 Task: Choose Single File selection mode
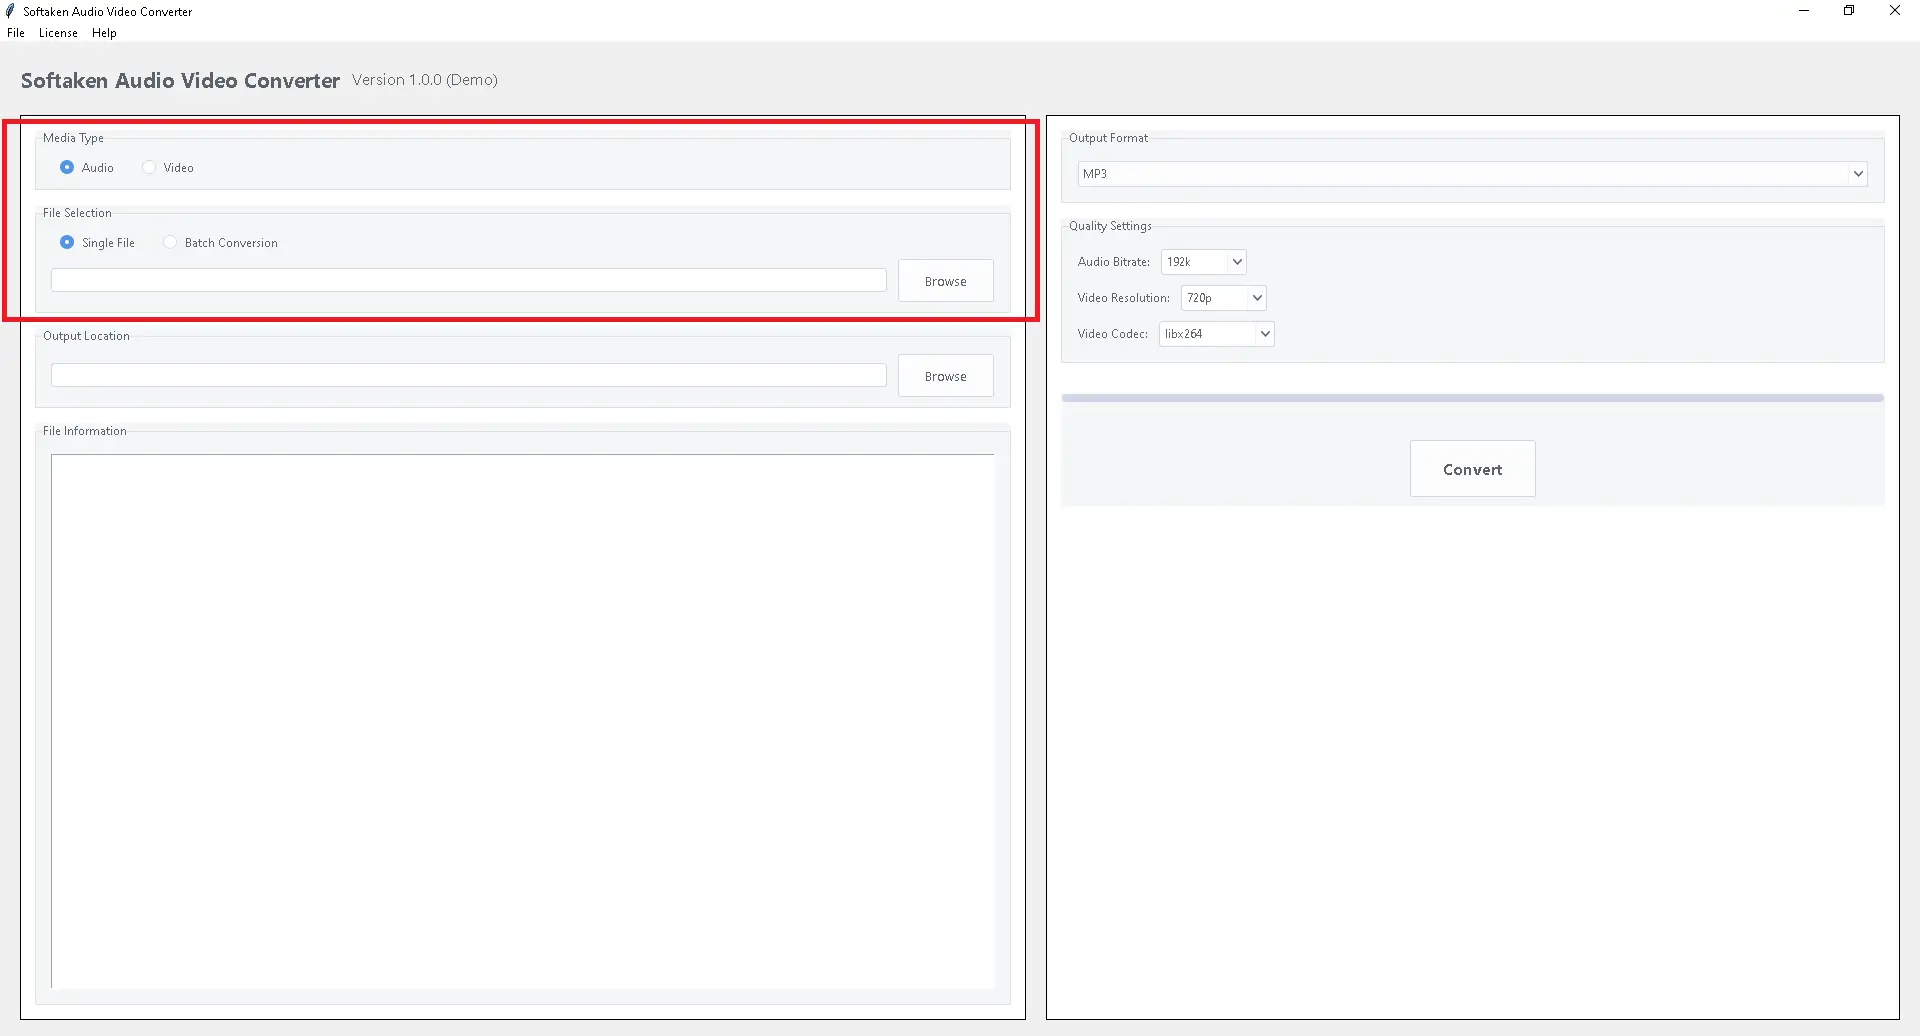pos(67,243)
